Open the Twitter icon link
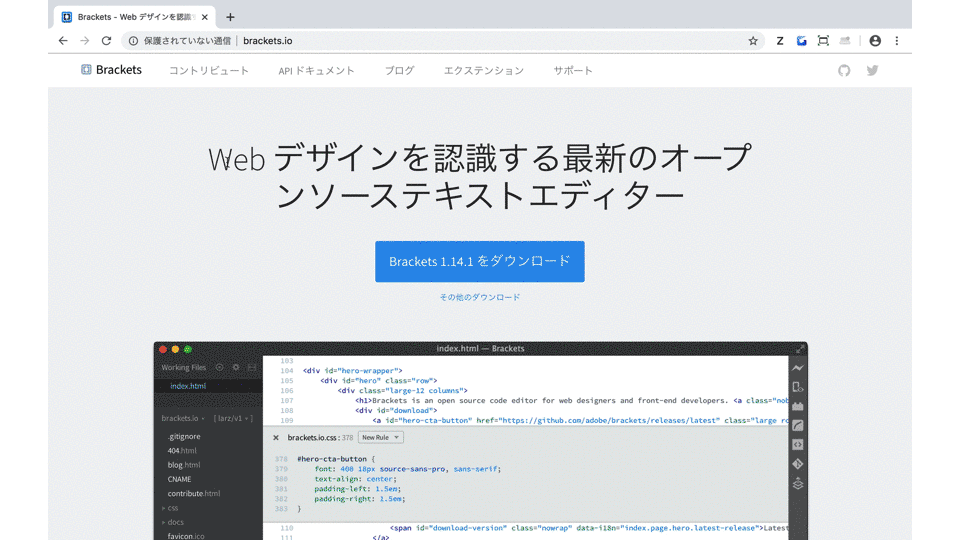Image resolution: width=960 pixels, height=540 pixels. tap(872, 70)
